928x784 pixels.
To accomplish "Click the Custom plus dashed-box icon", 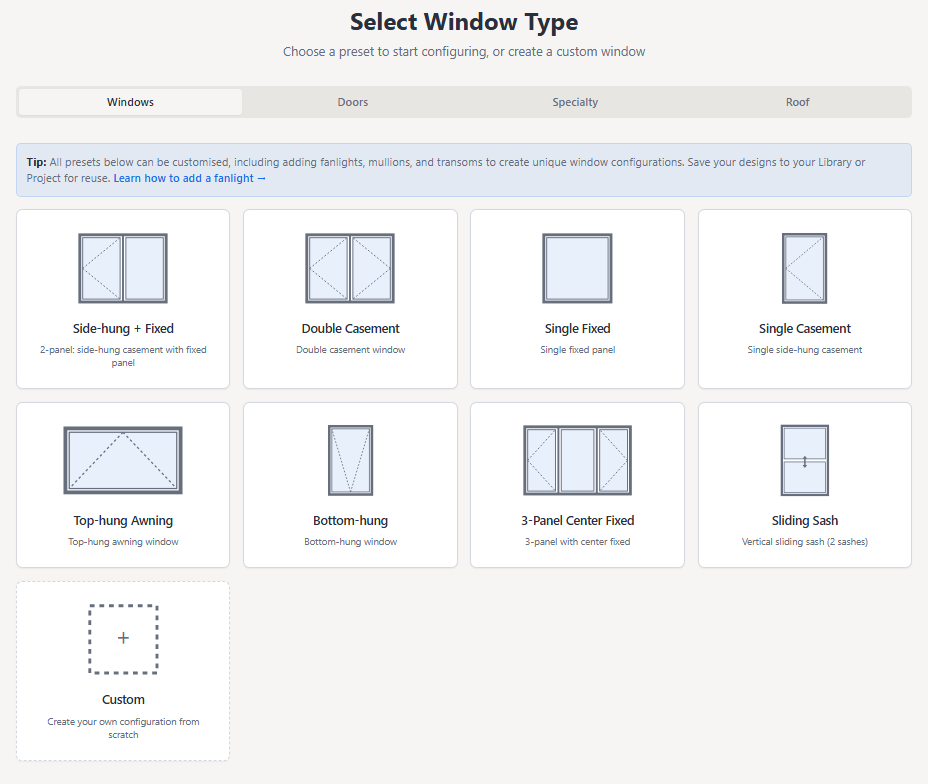I will (123, 639).
